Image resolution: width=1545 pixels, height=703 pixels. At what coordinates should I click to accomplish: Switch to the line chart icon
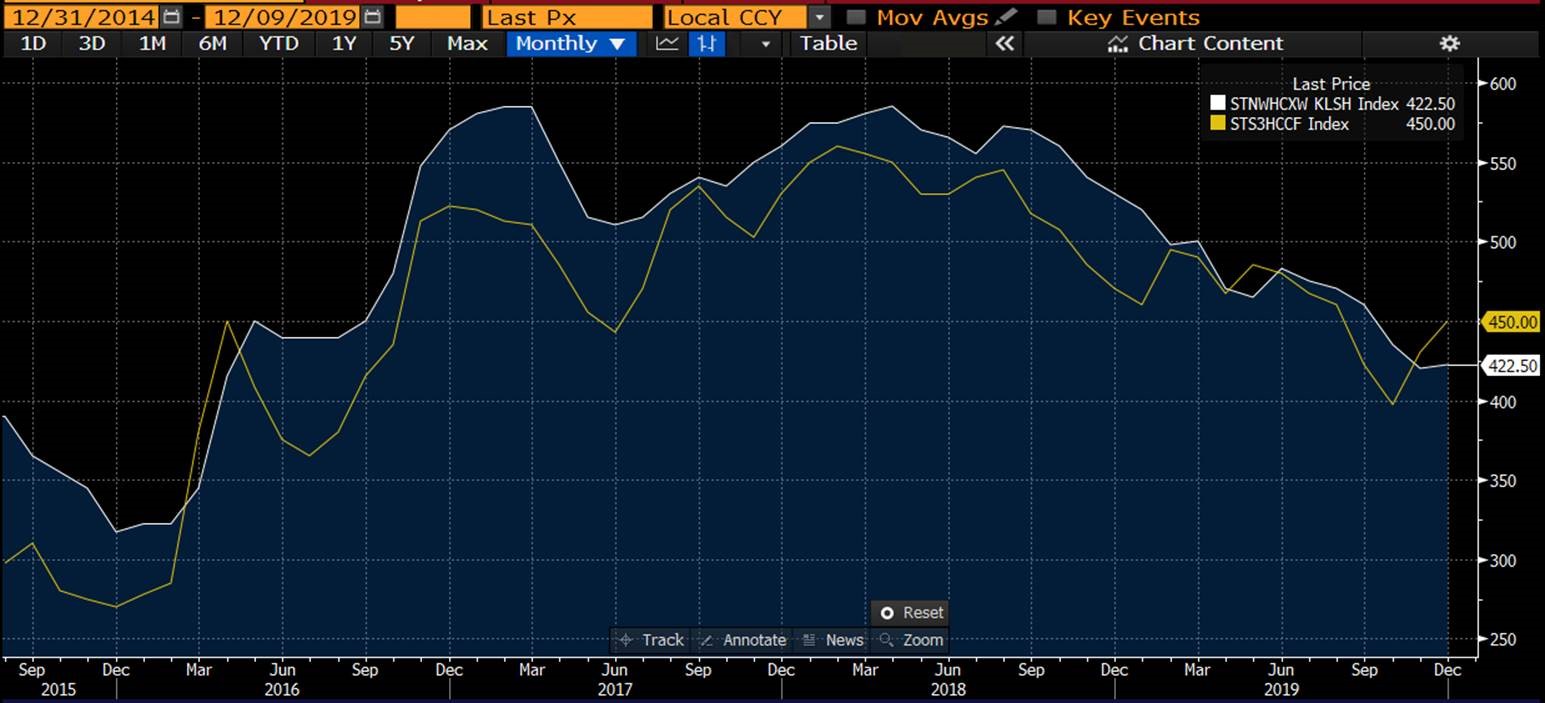pyautogui.click(x=667, y=43)
